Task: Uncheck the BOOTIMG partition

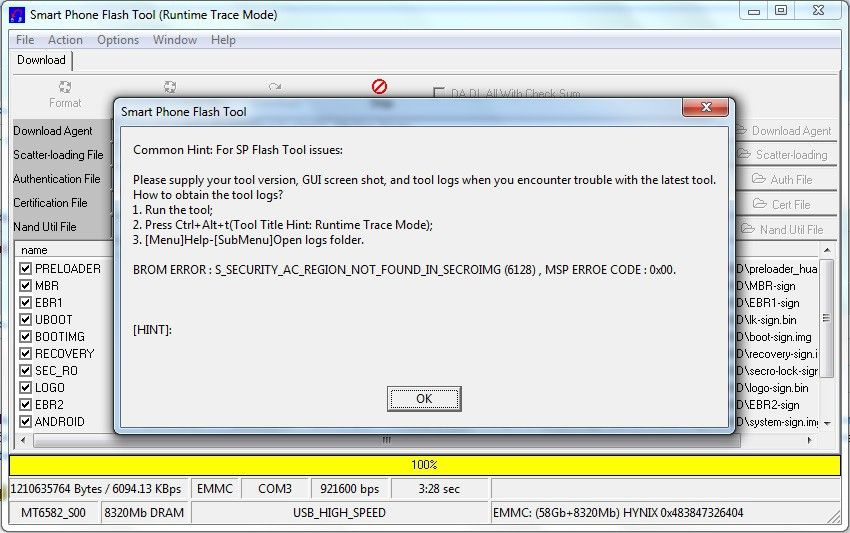Action: tap(25, 337)
